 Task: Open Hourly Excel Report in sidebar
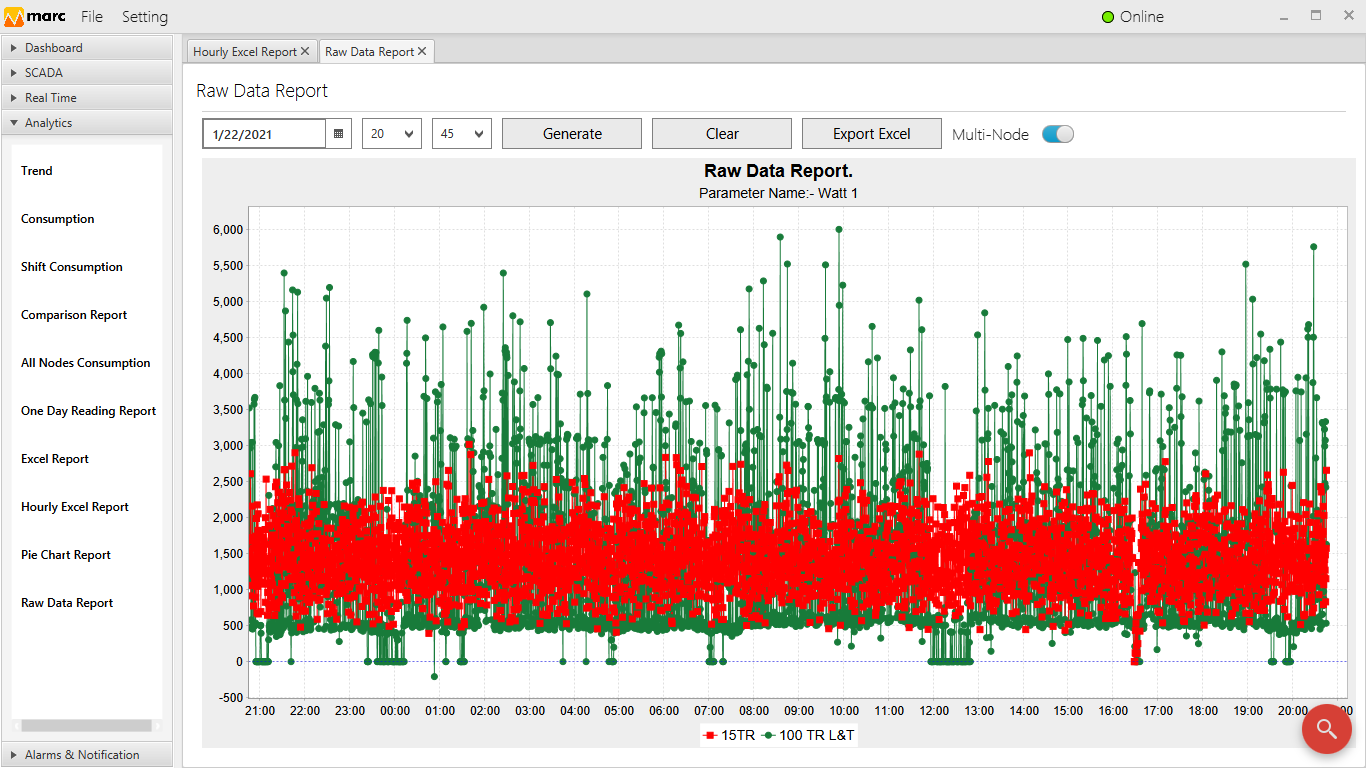[x=75, y=507]
